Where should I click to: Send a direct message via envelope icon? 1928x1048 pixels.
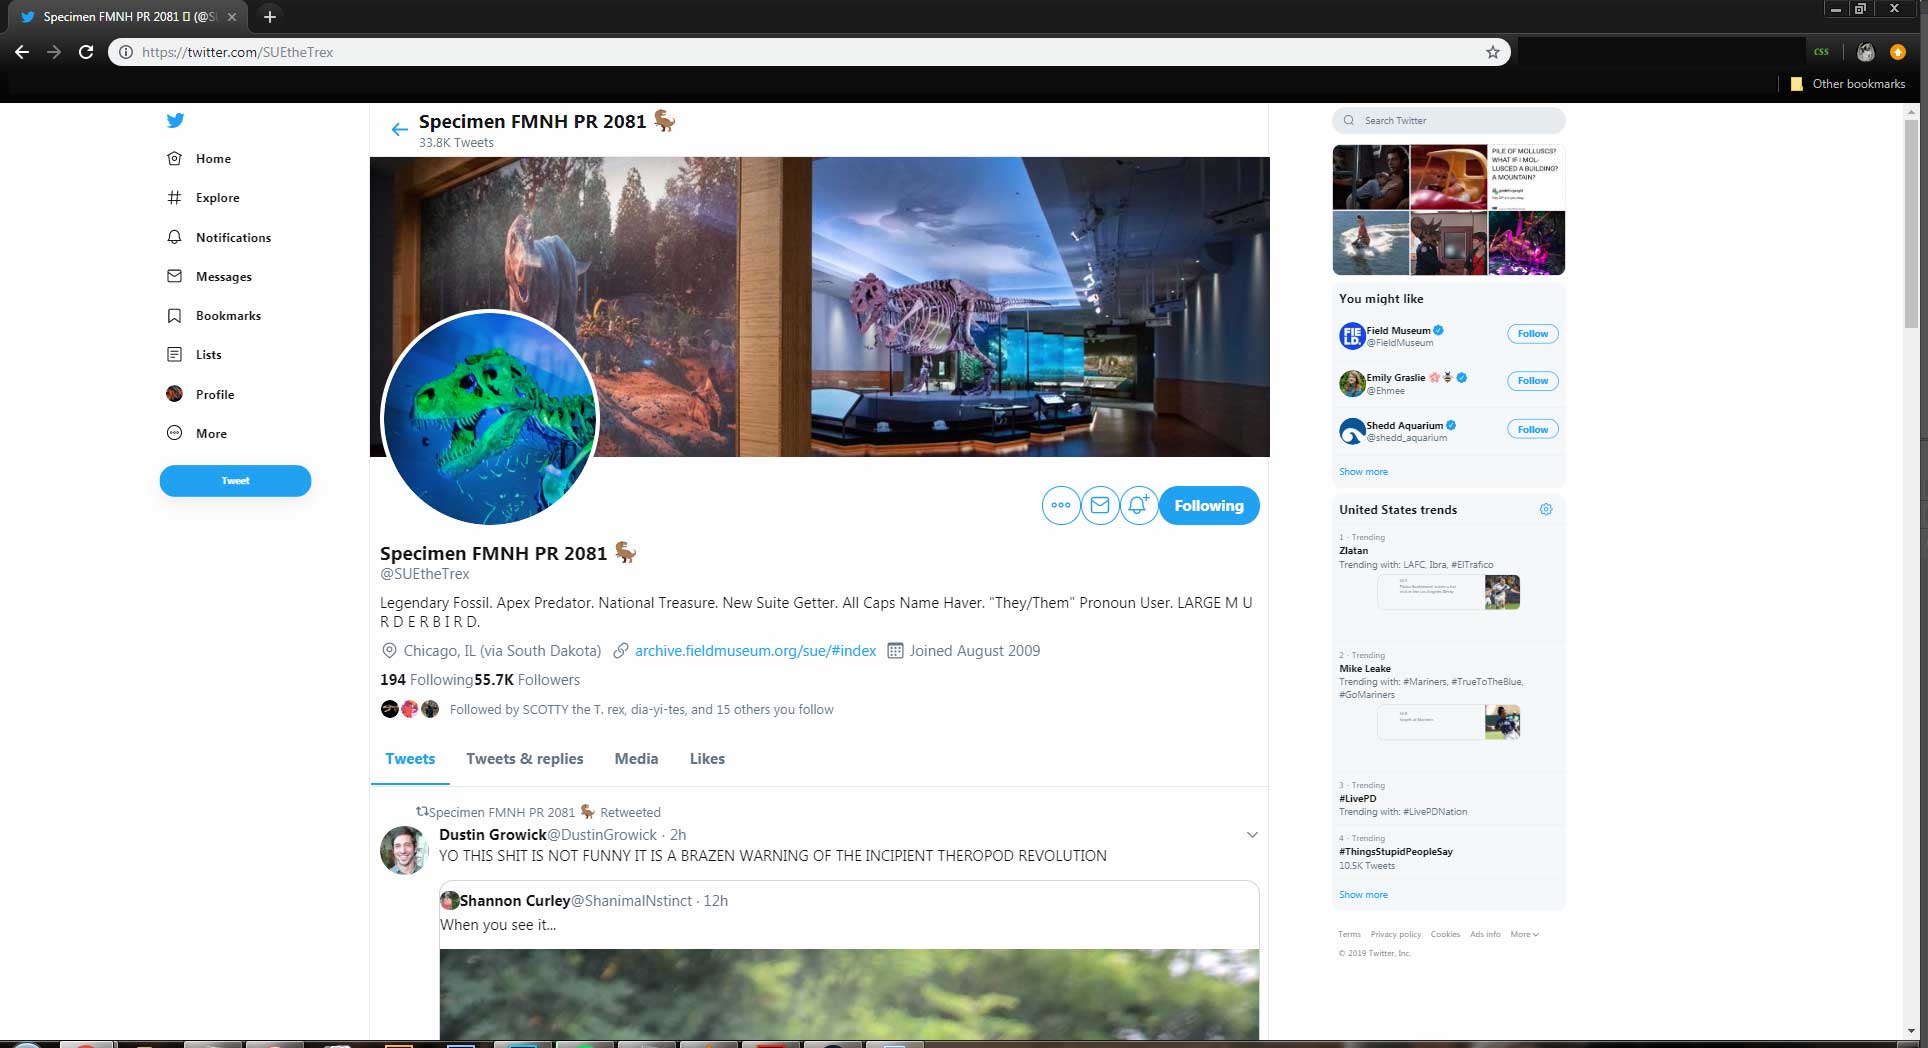[x=1100, y=505]
